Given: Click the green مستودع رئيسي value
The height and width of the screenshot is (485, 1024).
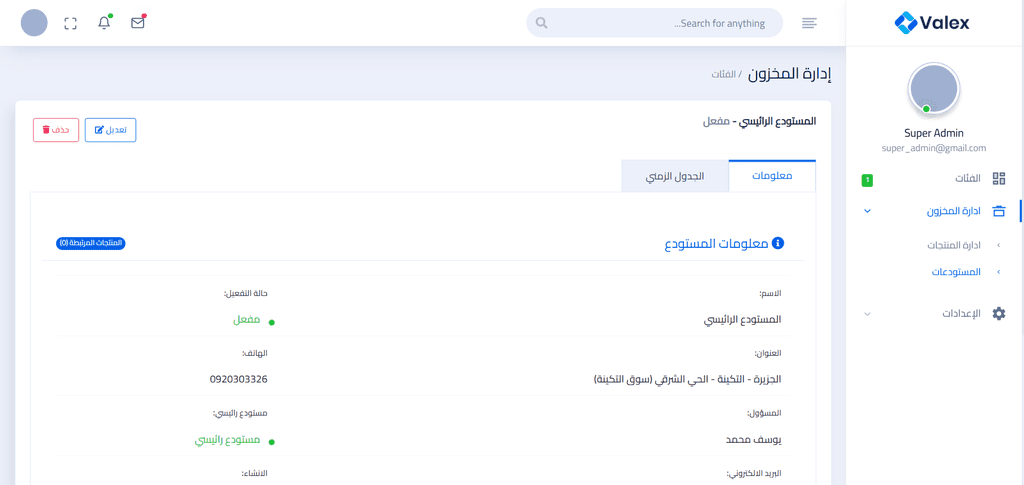Looking at the screenshot, I should point(227,440).
